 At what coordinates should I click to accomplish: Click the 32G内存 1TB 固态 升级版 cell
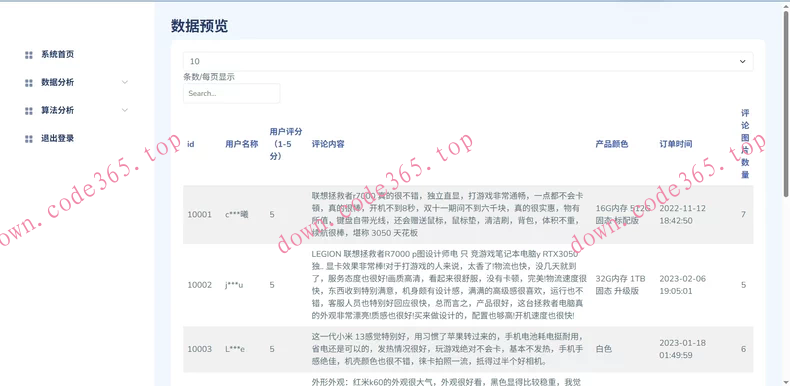point(621,285)
